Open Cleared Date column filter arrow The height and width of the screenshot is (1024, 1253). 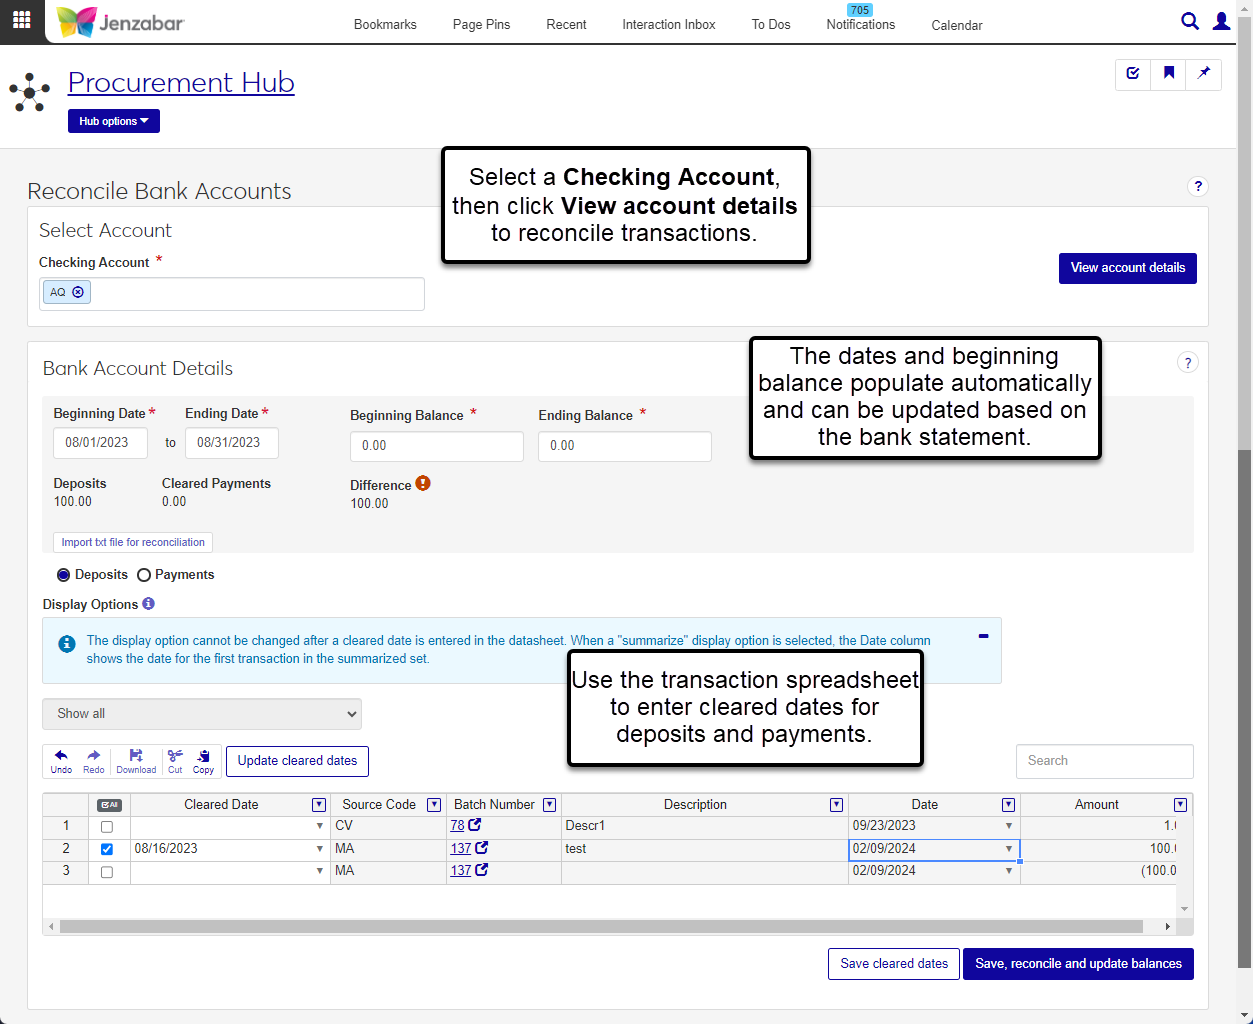coord(319,805)
